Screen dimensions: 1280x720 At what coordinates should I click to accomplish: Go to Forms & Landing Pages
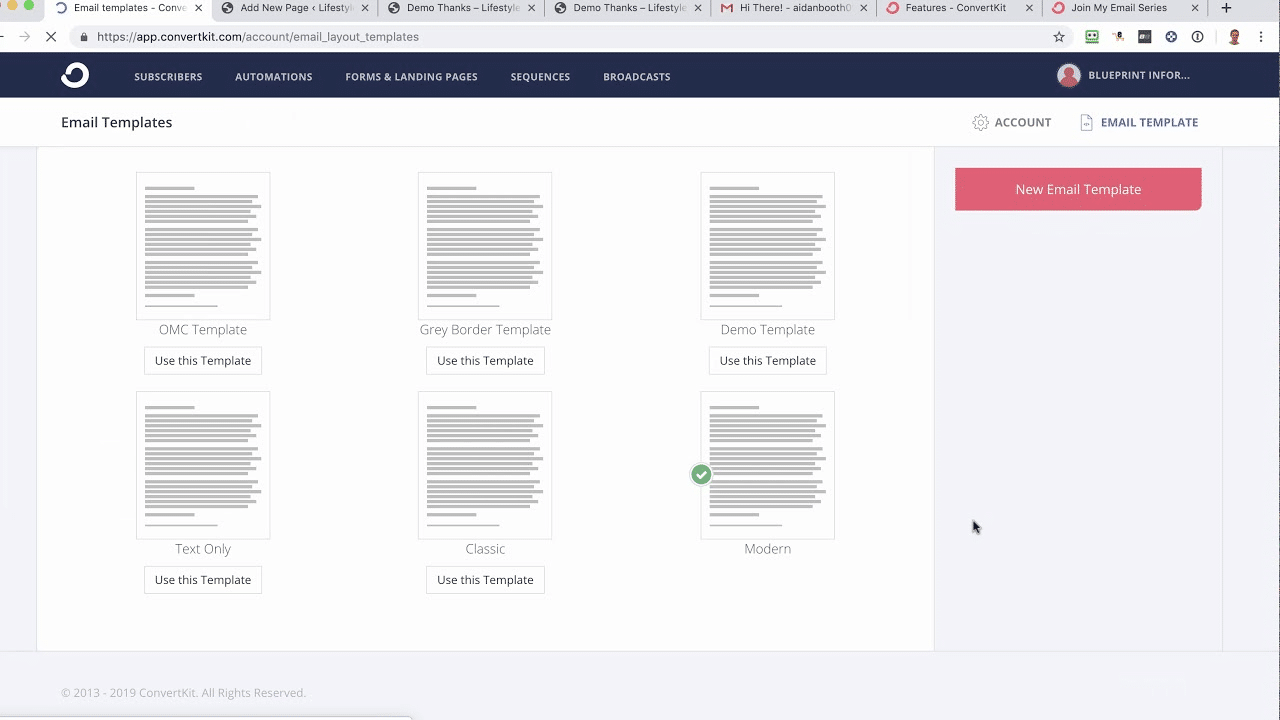(411, 77)
